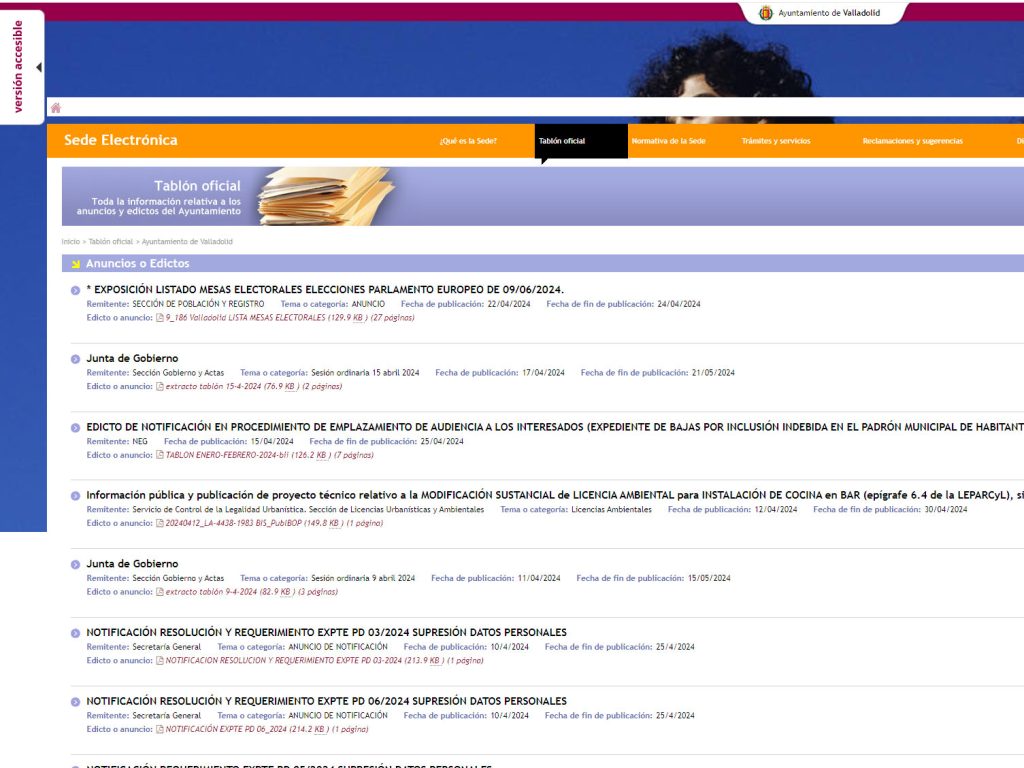Open the Tablón oficial tab
Image resolution: width=1024 pixels, height=768 pixels.
[562, 141]
